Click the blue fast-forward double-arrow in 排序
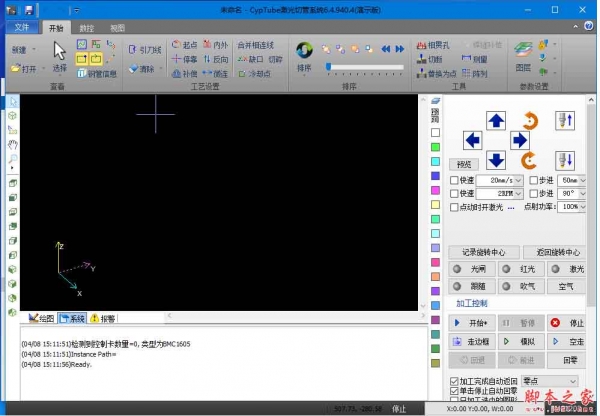 400,49
